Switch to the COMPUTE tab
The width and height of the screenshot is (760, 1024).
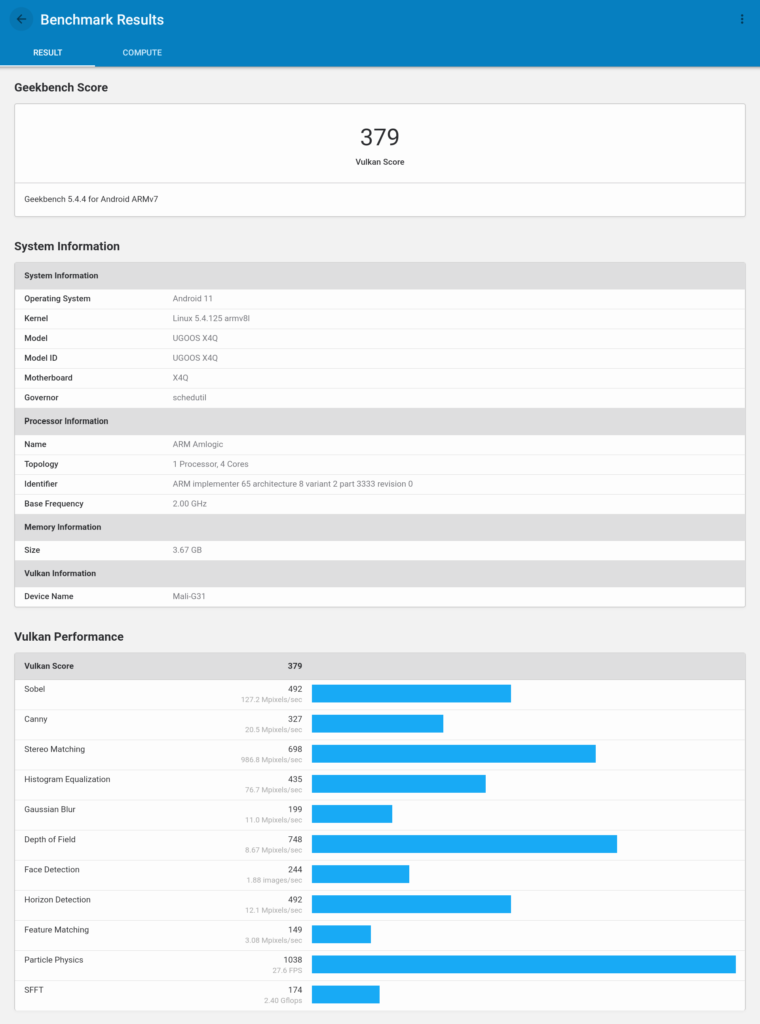click(142, 53)
